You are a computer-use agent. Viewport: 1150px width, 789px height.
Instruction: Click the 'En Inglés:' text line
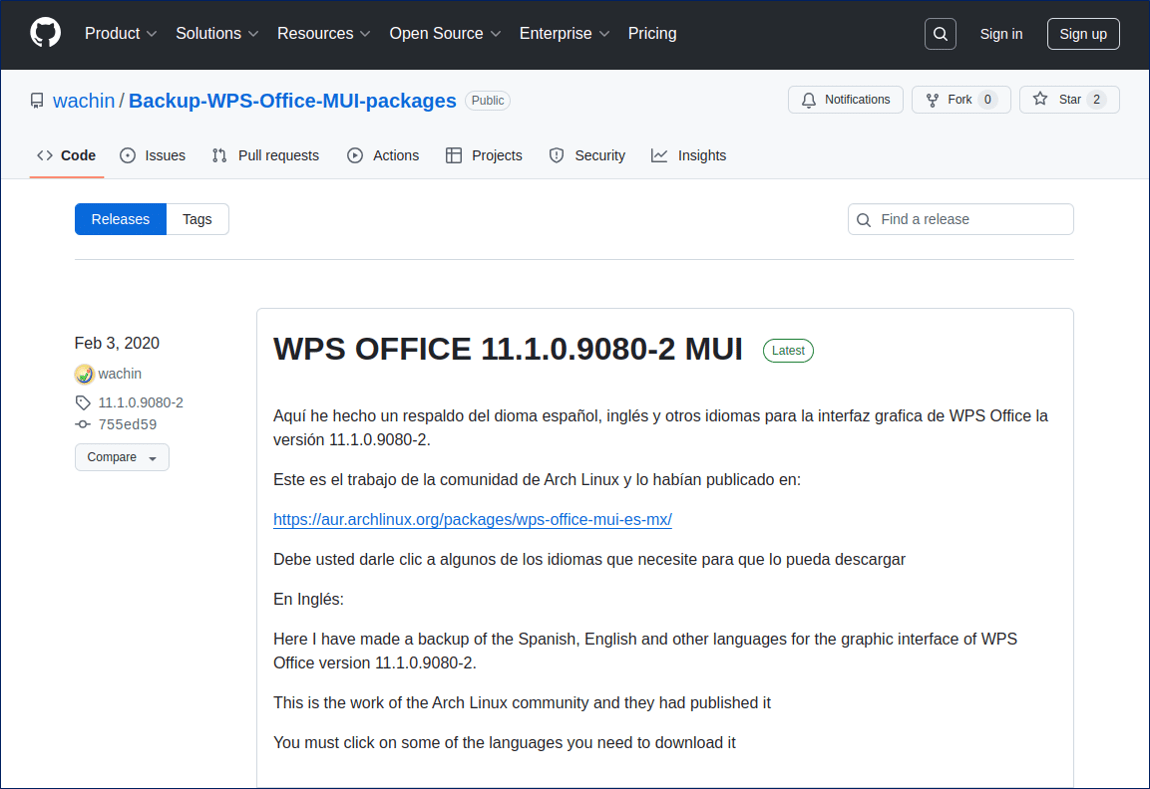(x=308, y=599)
